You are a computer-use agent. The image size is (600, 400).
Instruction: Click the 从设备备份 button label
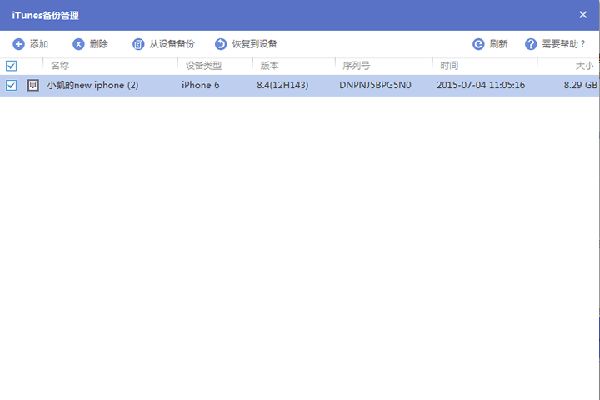[172, 44]
